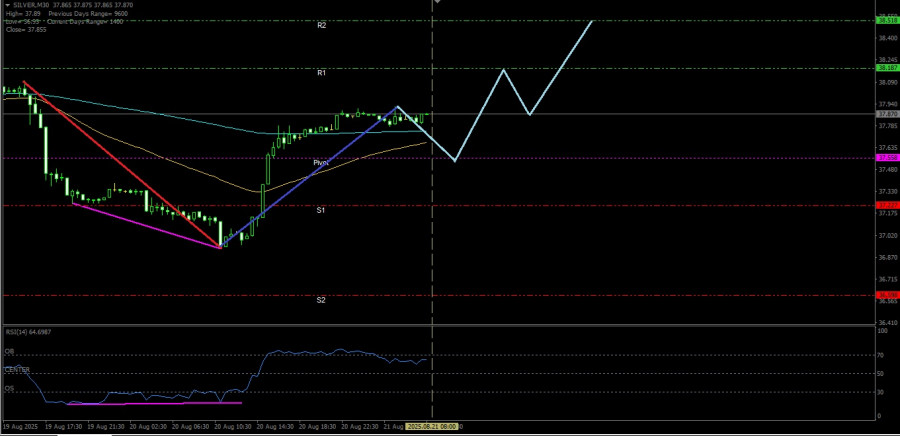Click the 2025.08.21 08:00 time marker
This screenshot has height=436, width=900.
click(x=431, y=427)
